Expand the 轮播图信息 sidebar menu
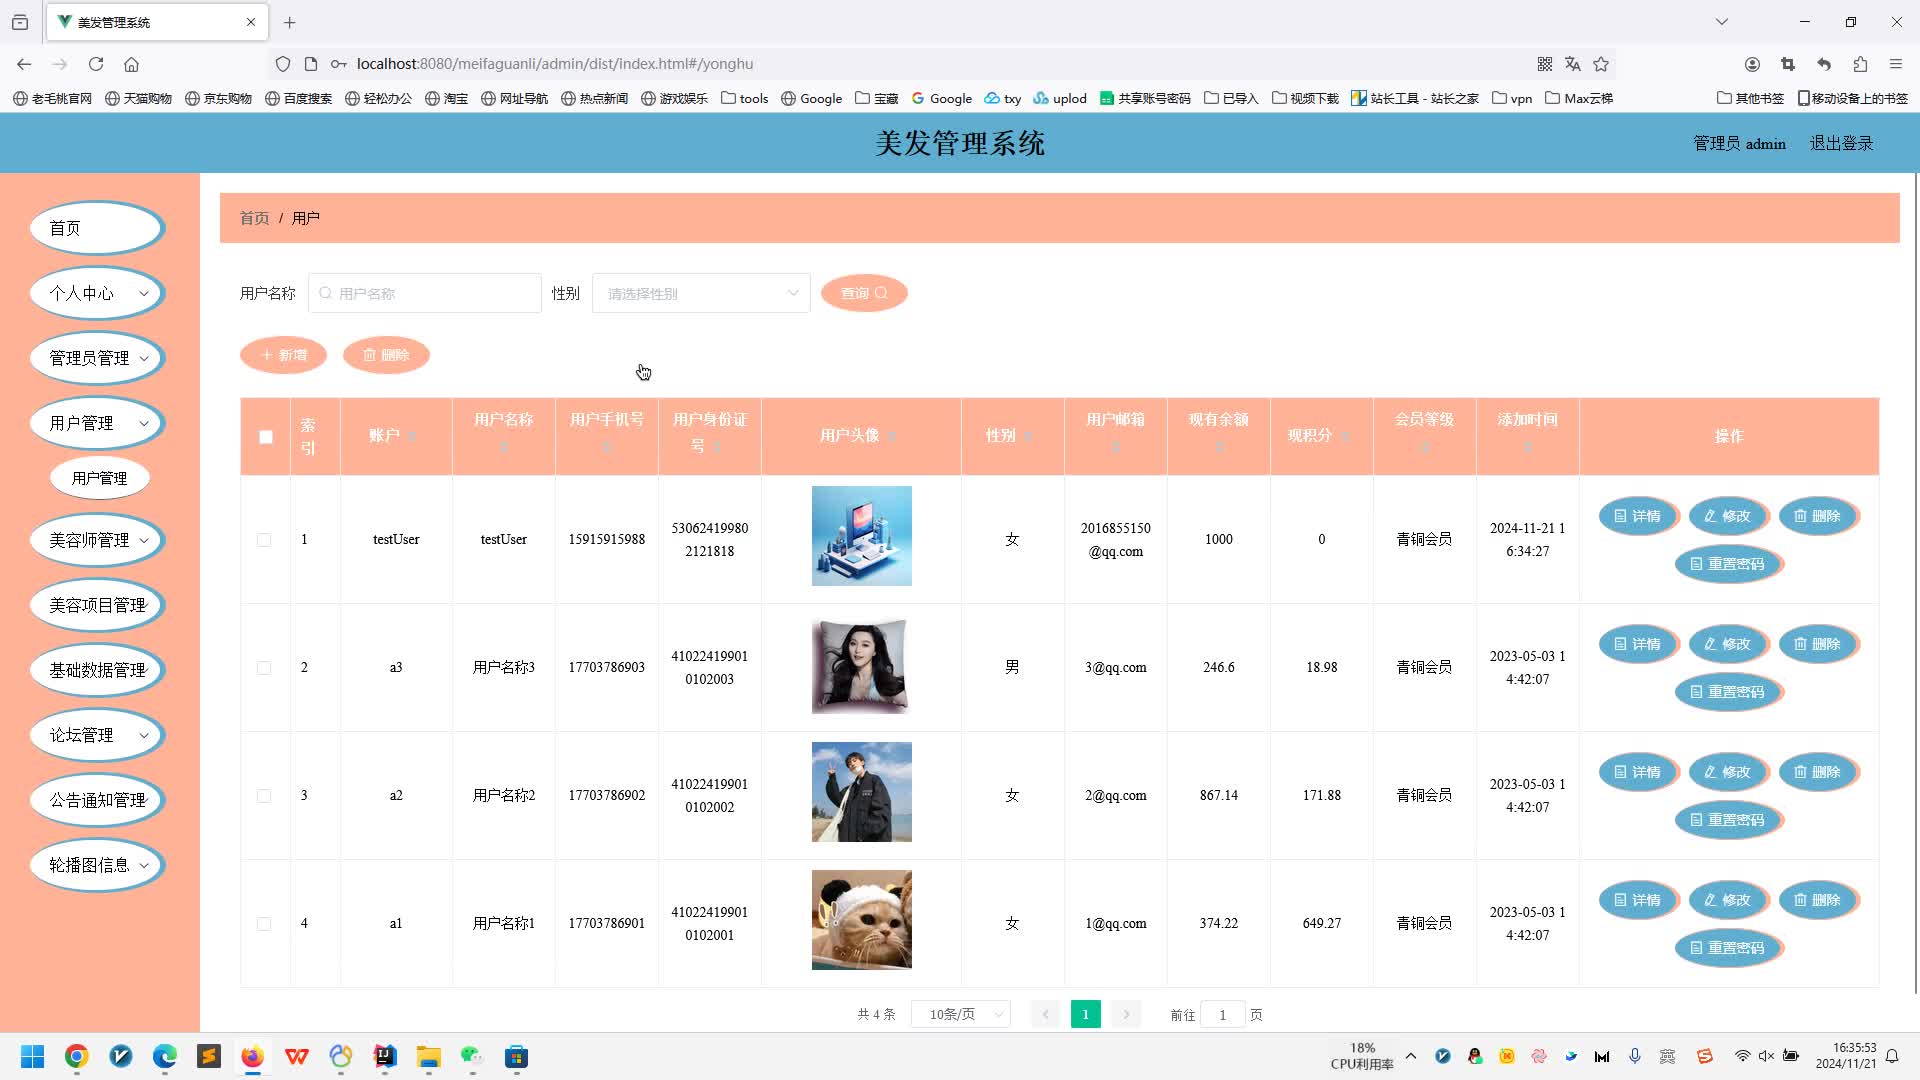 (x=97, y=865)
